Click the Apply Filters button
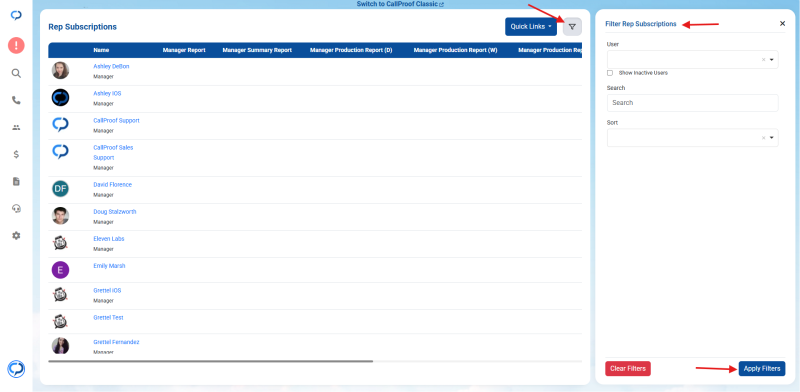The image size is (800, 392). (762, 369)
